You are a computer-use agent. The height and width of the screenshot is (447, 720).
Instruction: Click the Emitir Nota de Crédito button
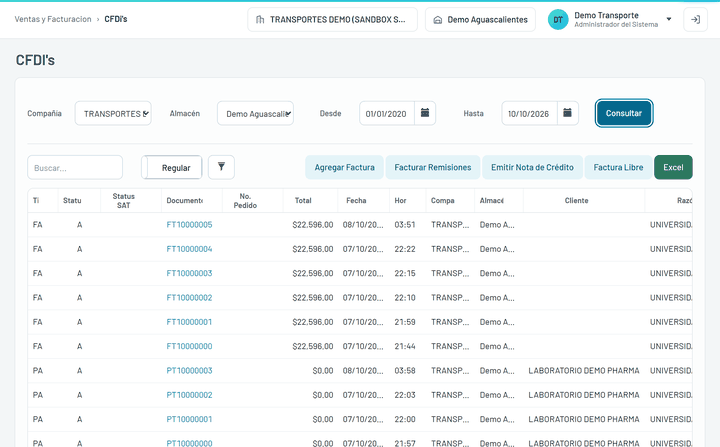[532, 167]
